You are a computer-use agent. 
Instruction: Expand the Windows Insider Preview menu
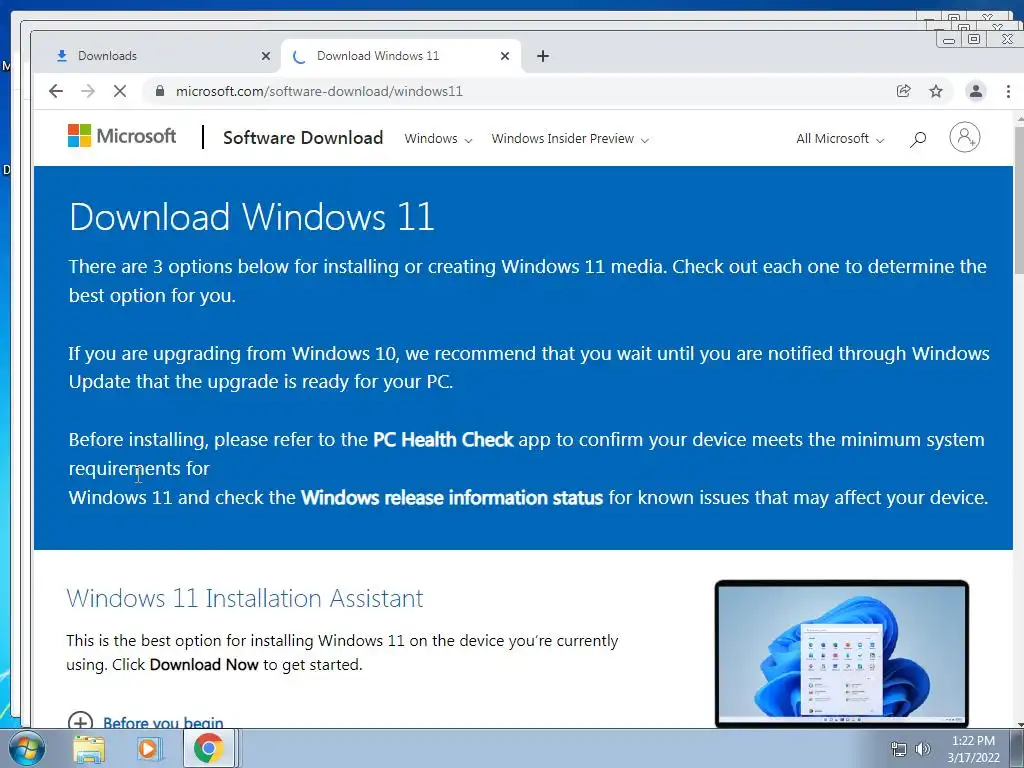click(x=570, y=138)
